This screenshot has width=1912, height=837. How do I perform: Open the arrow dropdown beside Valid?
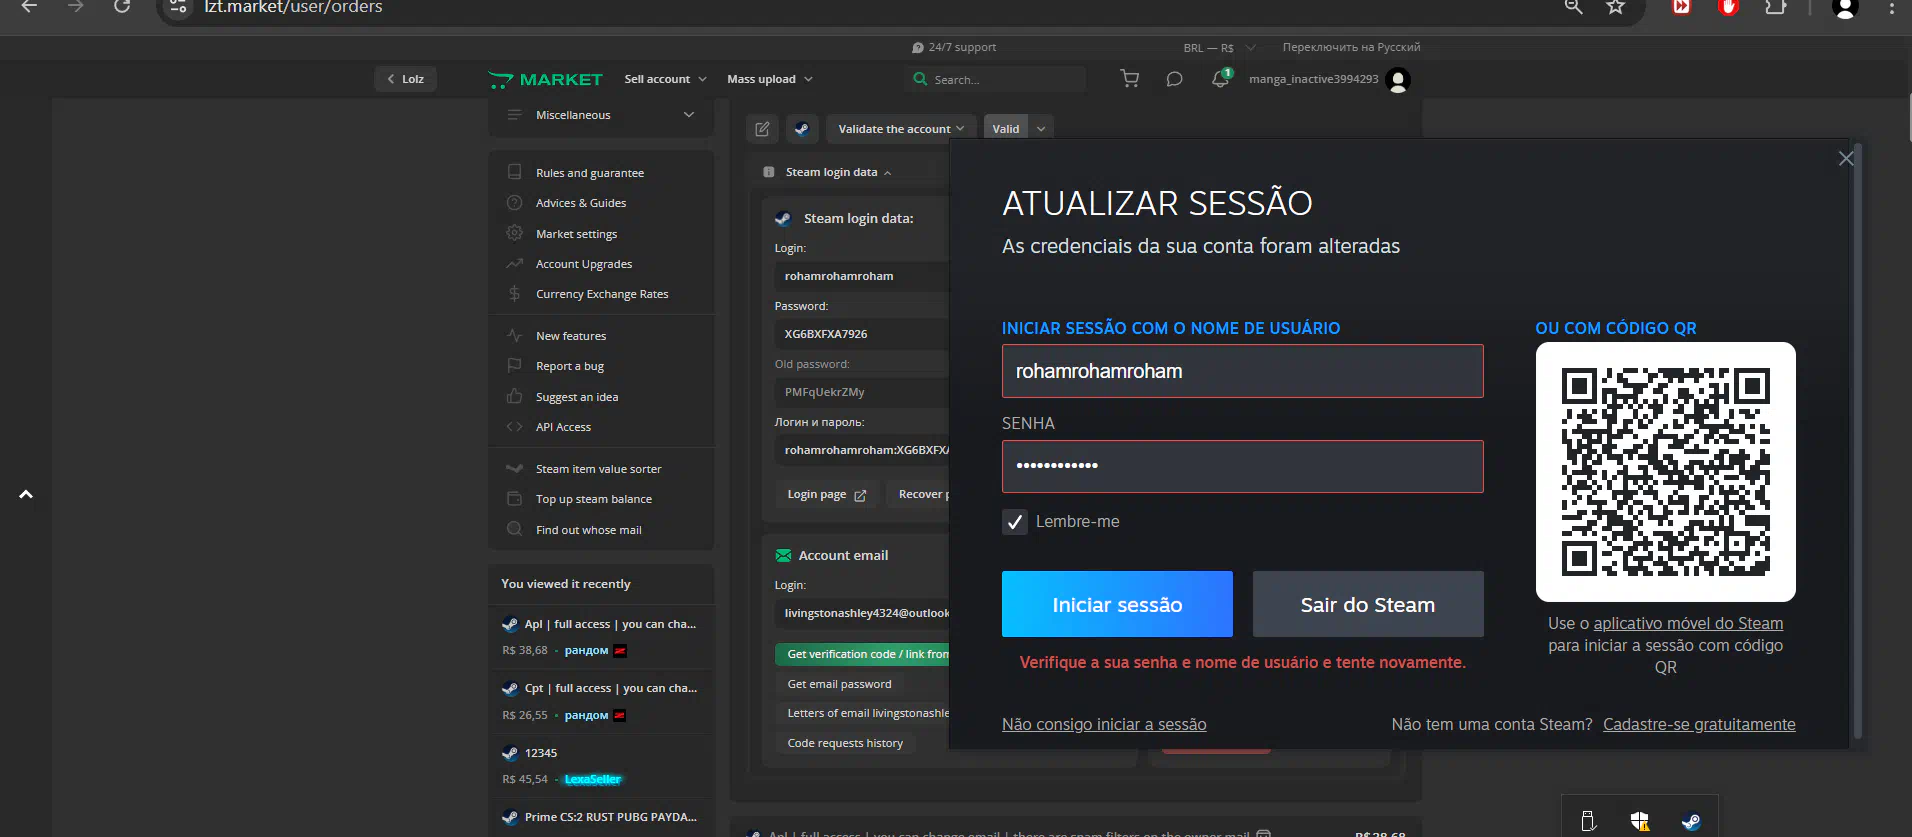1041,129
